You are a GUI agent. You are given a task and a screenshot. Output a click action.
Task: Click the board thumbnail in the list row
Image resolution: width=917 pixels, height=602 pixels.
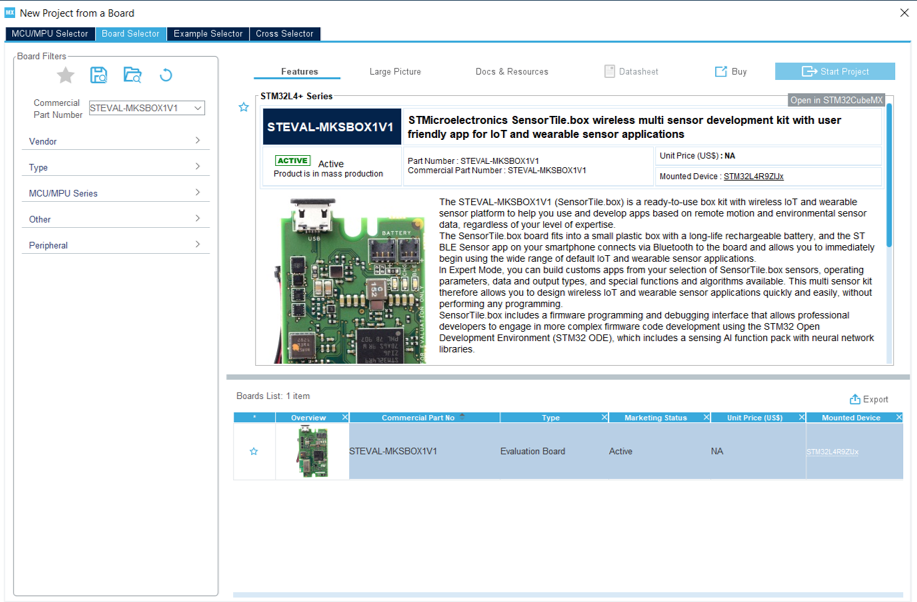[312, 451]
